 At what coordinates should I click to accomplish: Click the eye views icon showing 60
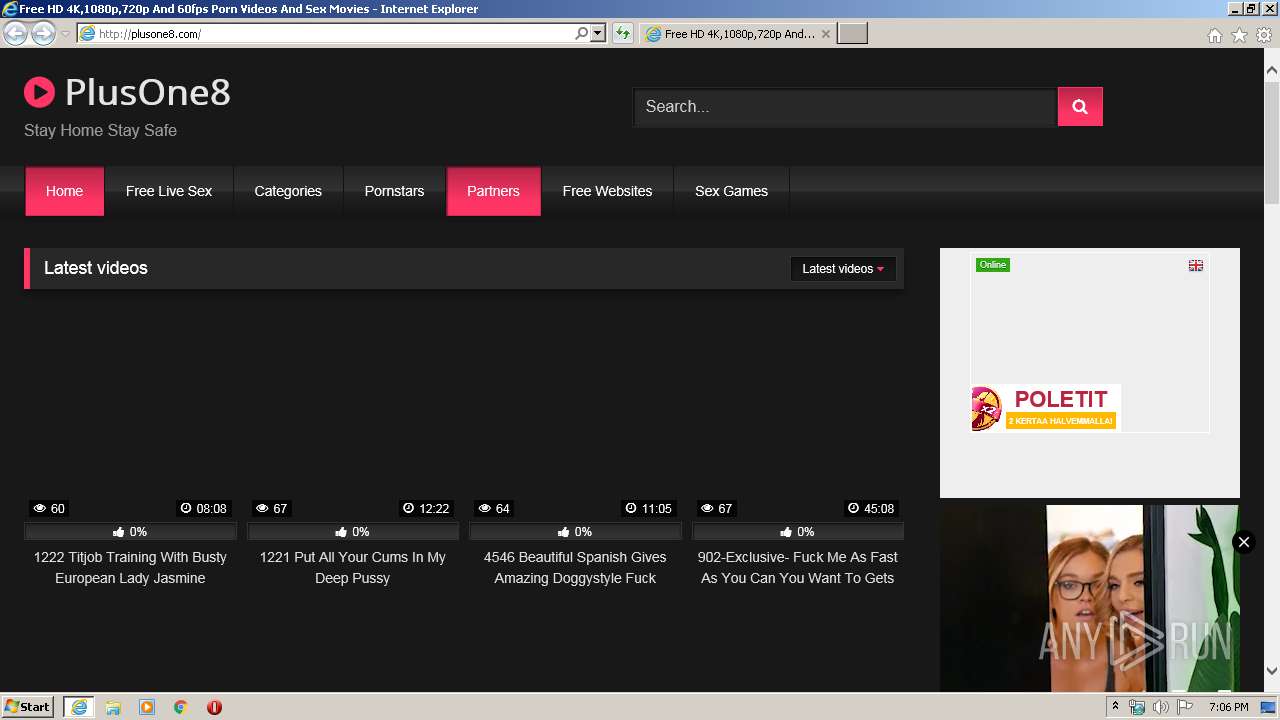coord(39,508)
